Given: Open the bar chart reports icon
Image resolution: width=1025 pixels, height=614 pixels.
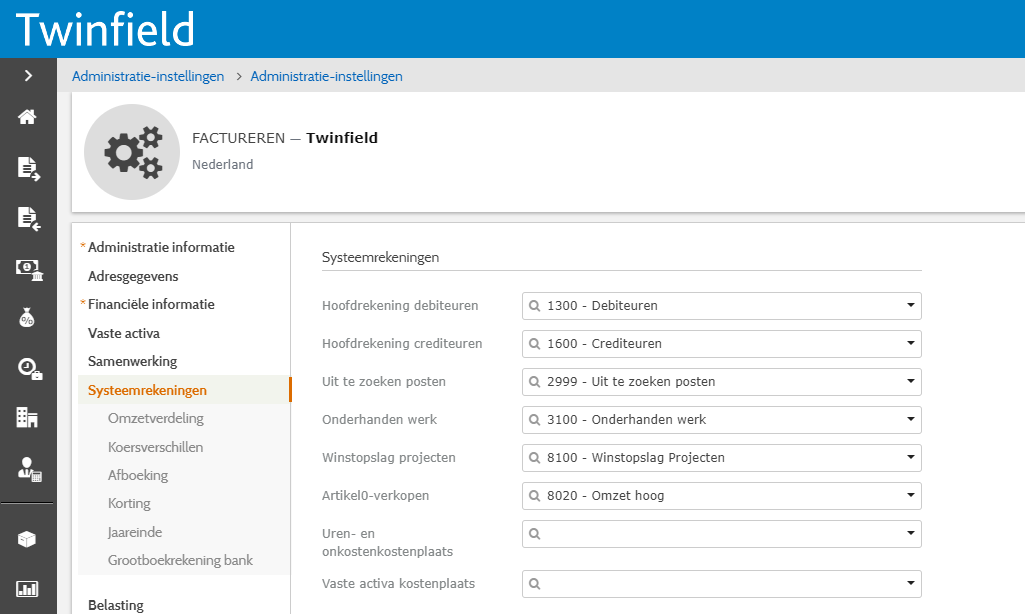Looking at the screenshot, I should (x=28, y=589).
